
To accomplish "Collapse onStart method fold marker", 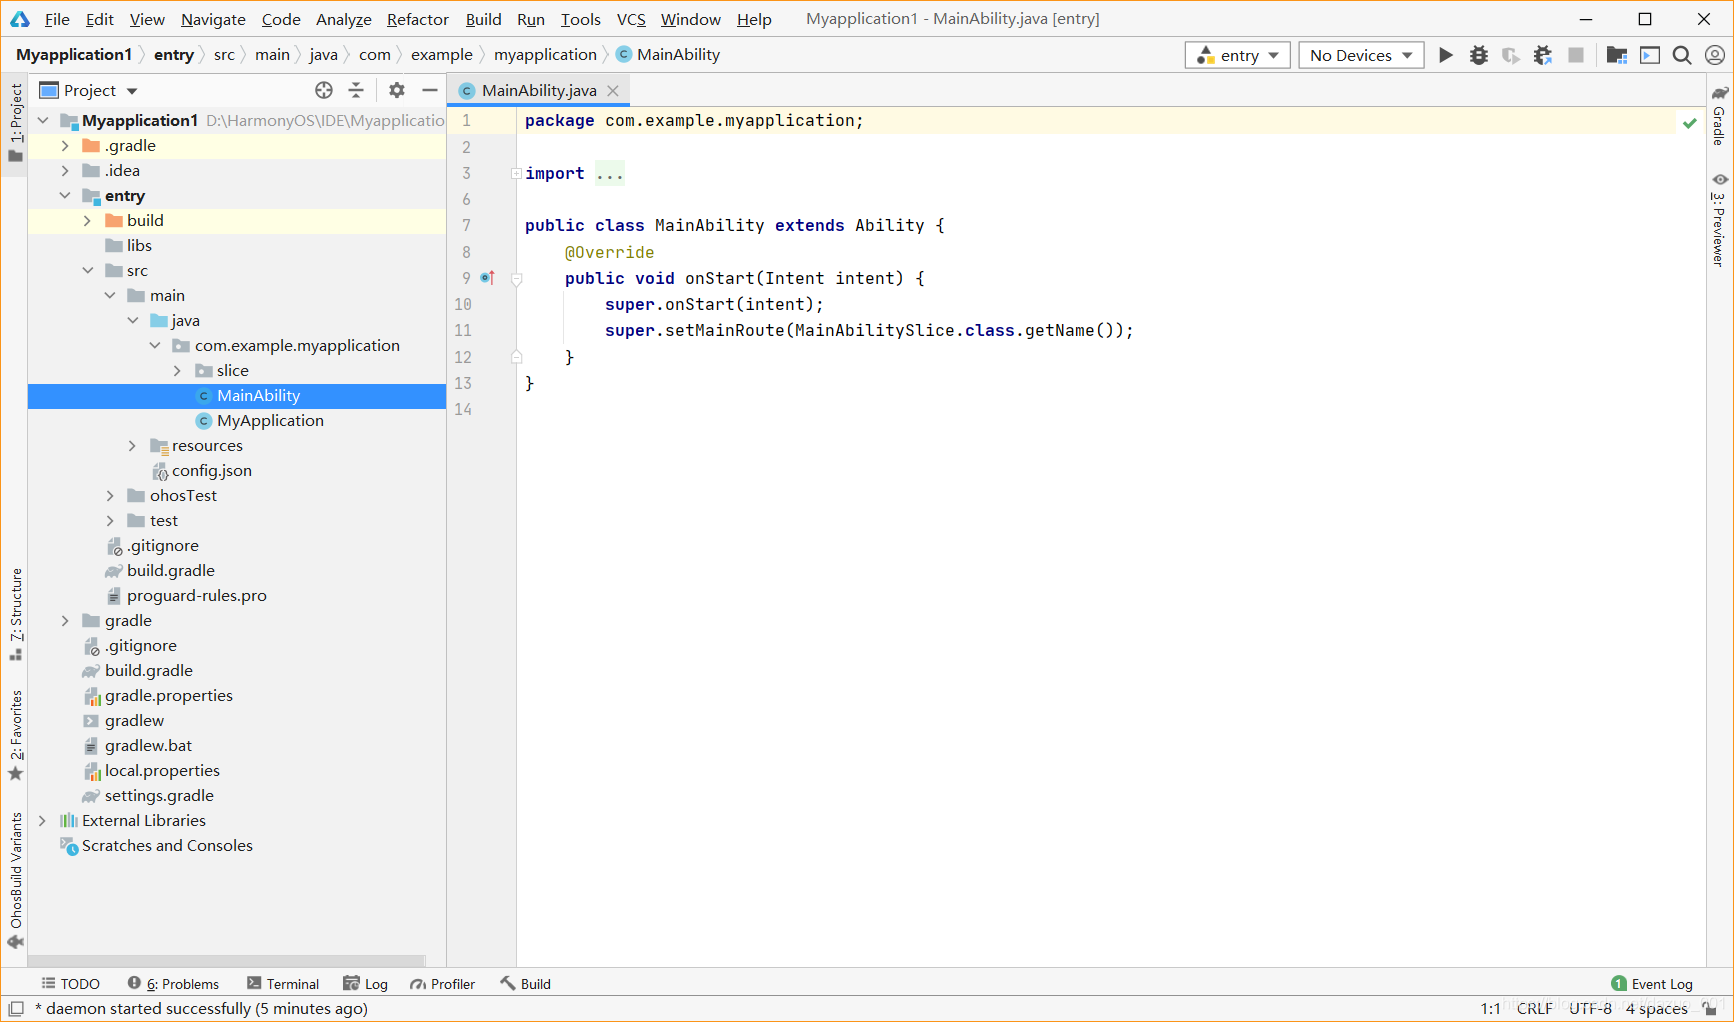I will [517, 279].
